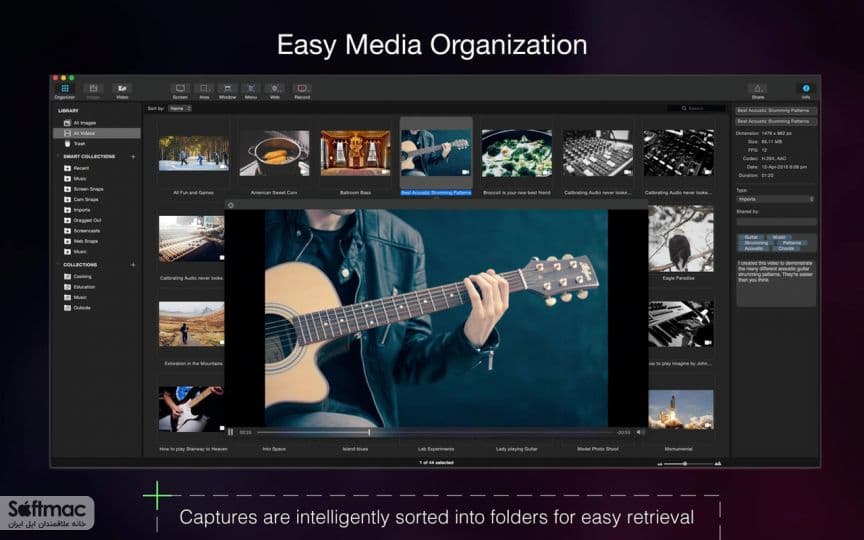Start a Screen capture from toolbar
Image resolution: width=864 pixels, height=540 pixels.
pos(180,89)
